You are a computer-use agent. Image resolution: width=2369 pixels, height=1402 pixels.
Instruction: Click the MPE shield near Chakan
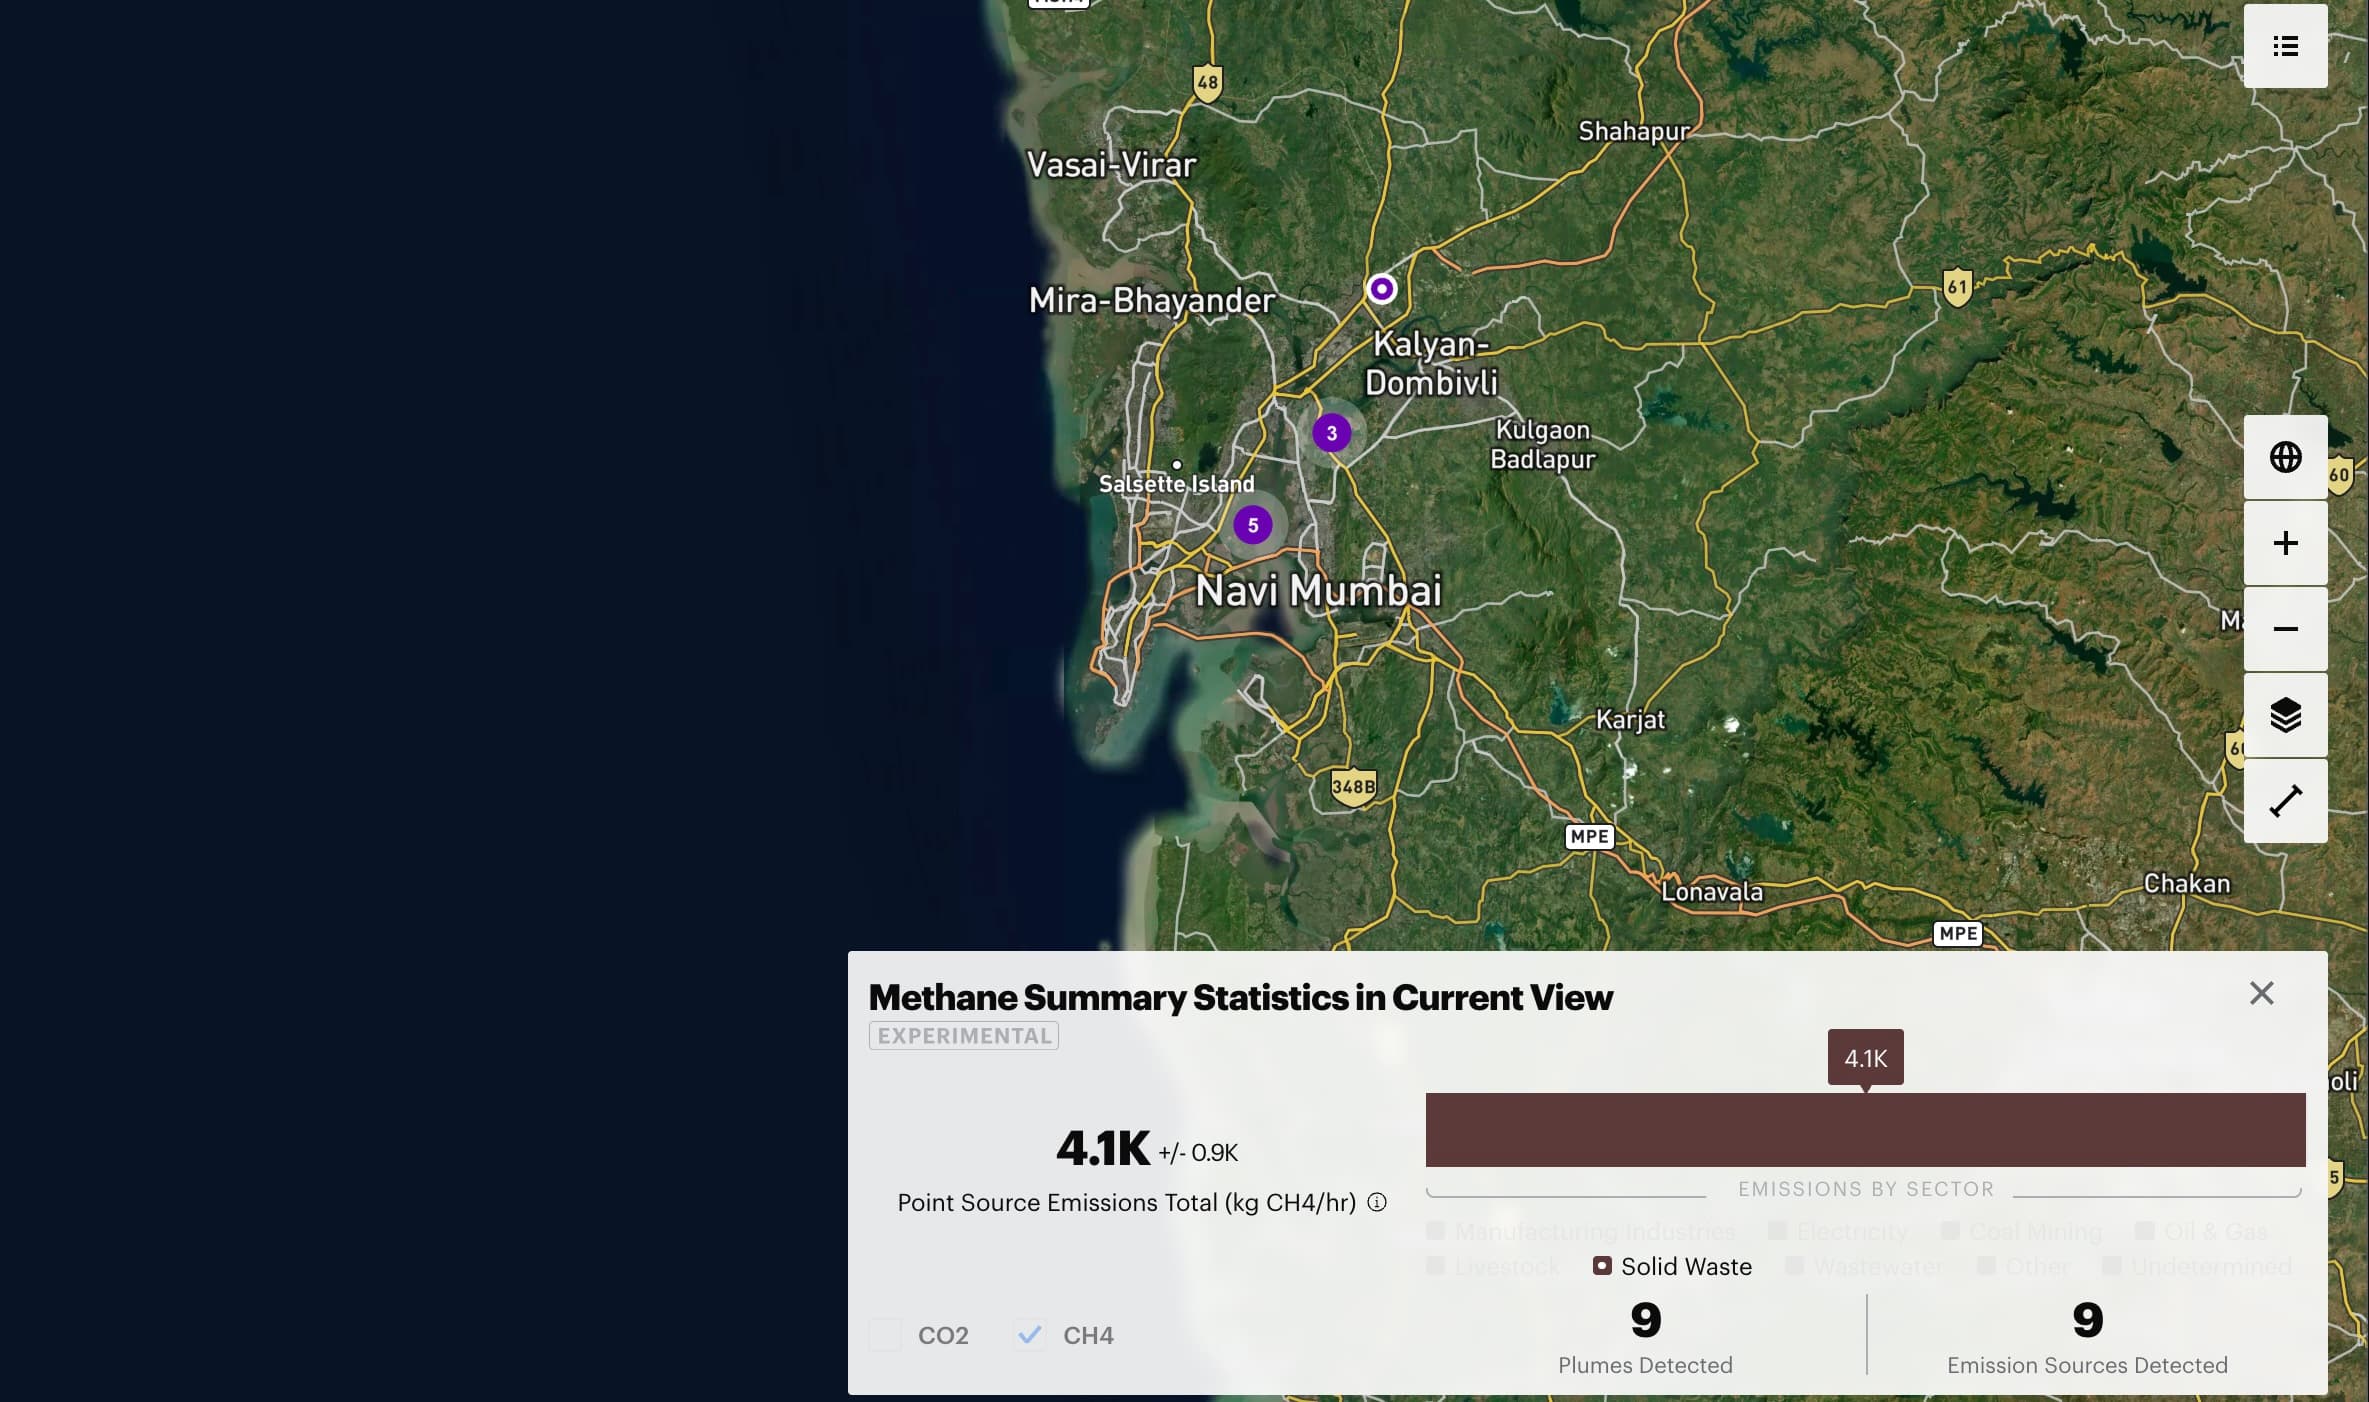(1957, 934)
